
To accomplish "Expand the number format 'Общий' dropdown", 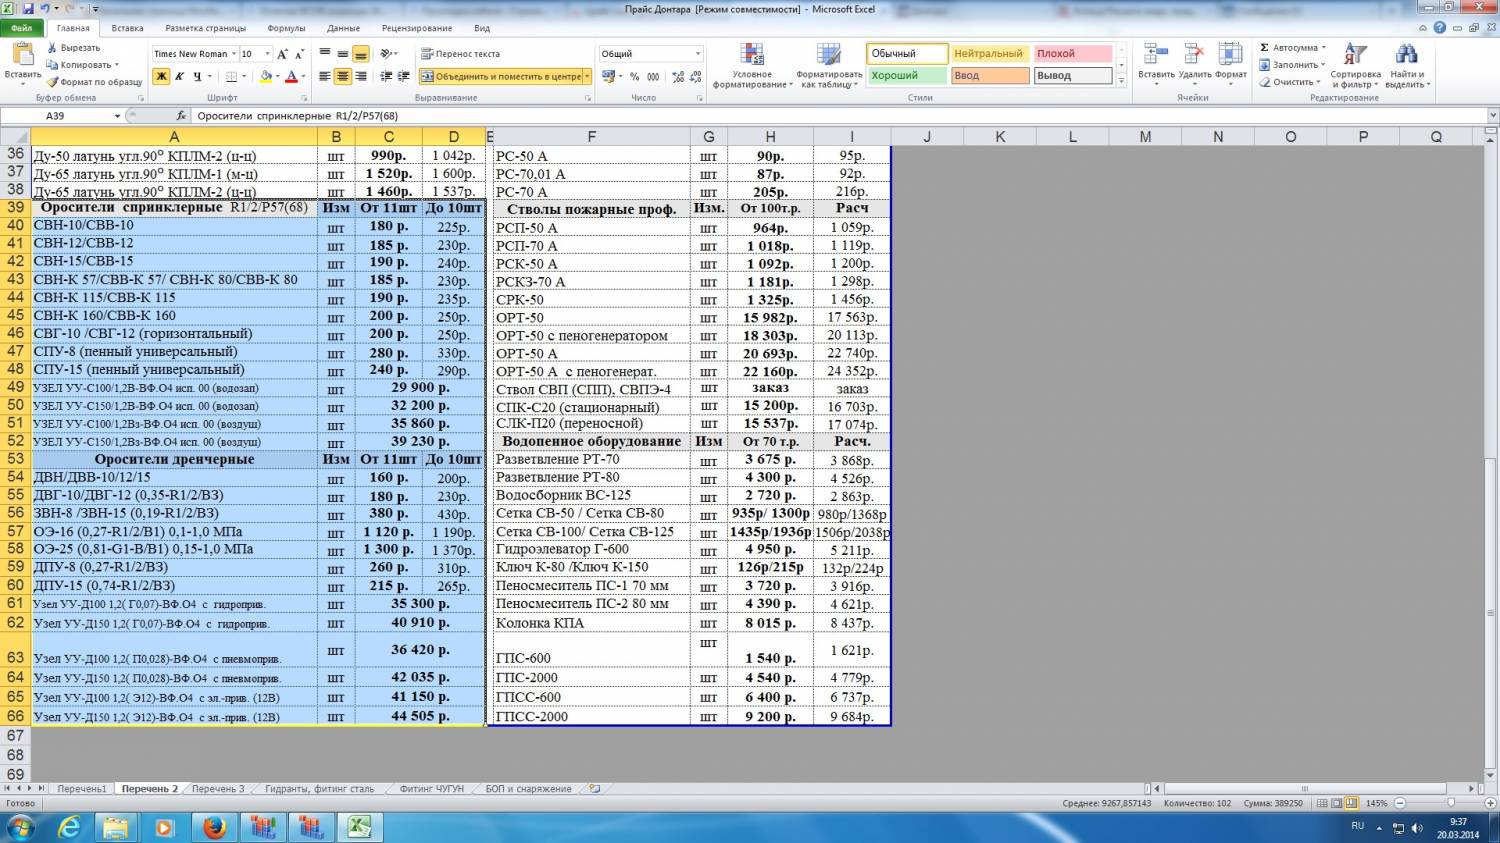I will [697, 54].
